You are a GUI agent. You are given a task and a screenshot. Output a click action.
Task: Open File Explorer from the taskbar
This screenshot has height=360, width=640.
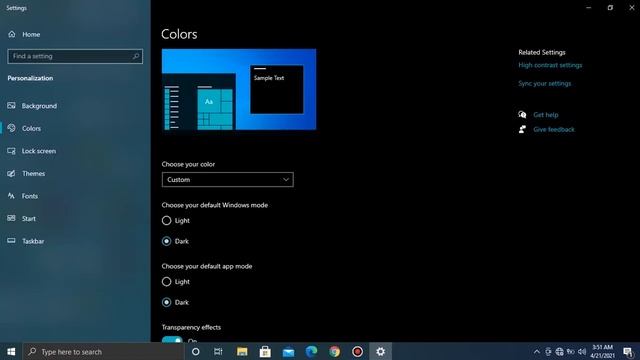point(242,351)
